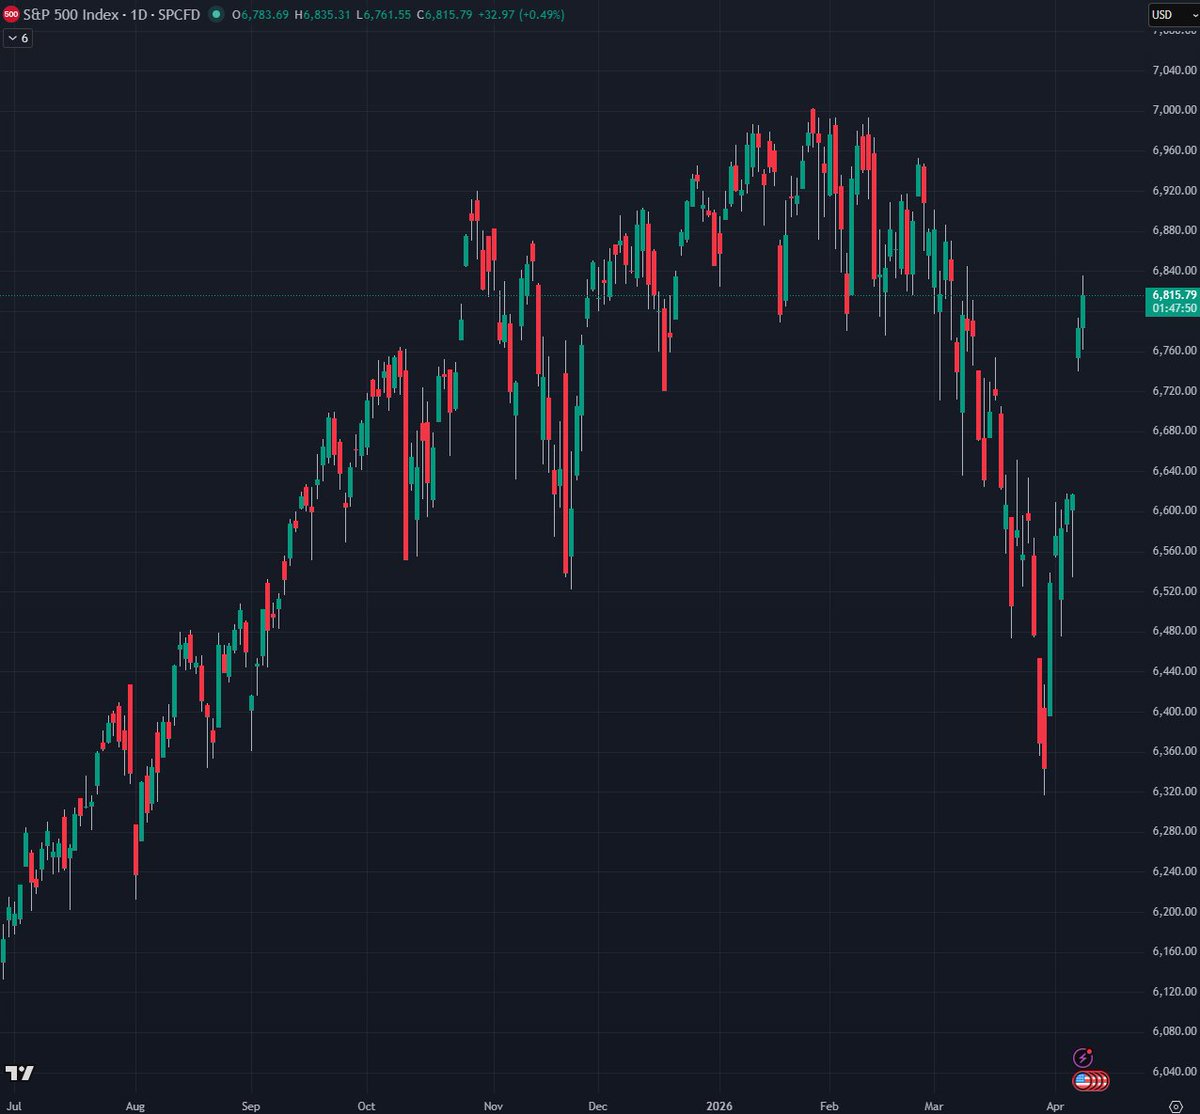Click the green market status dot

(216, 15)
